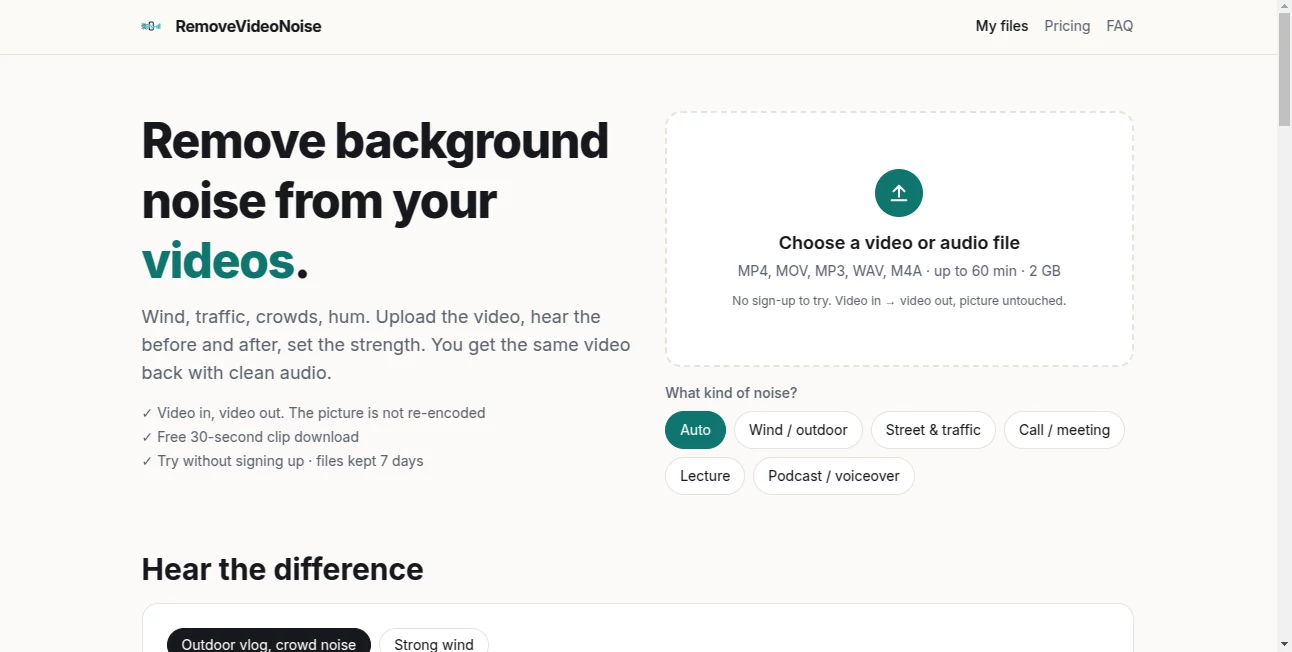Click the scrollbar up arrow
This screenshot has height=652, width=1292.
(x=1284, y=6)
